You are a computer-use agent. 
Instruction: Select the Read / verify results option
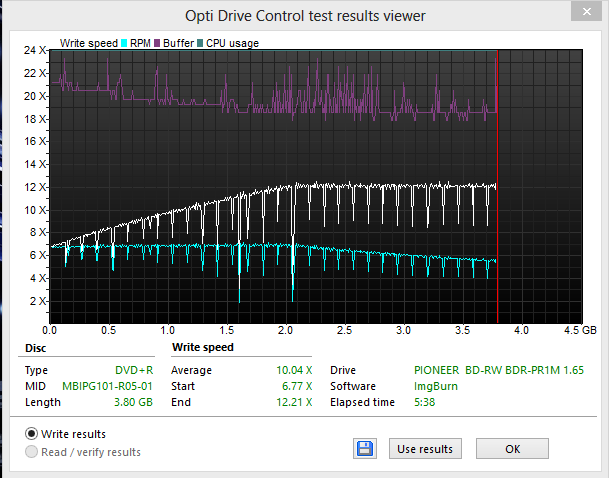pyautogui.click(x=31, y=452)
